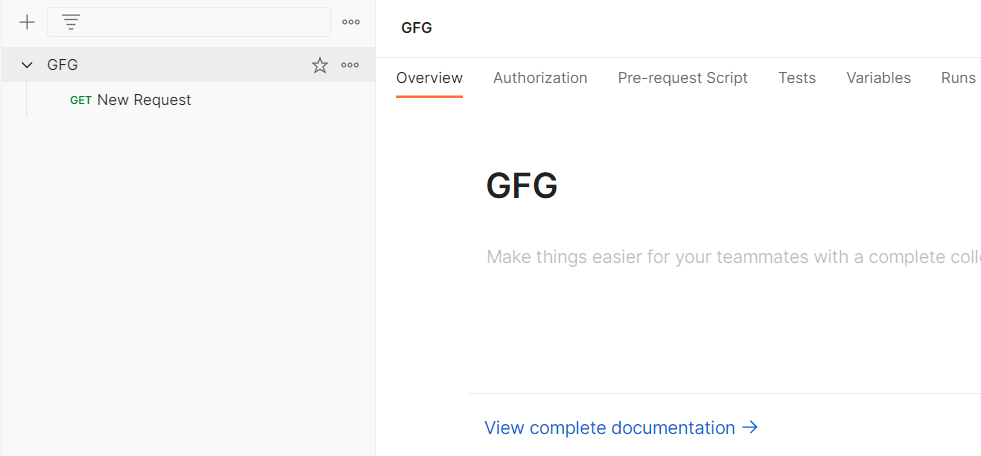
Task: Go to the Pre-request Script tab
Action: click(682, 78)
